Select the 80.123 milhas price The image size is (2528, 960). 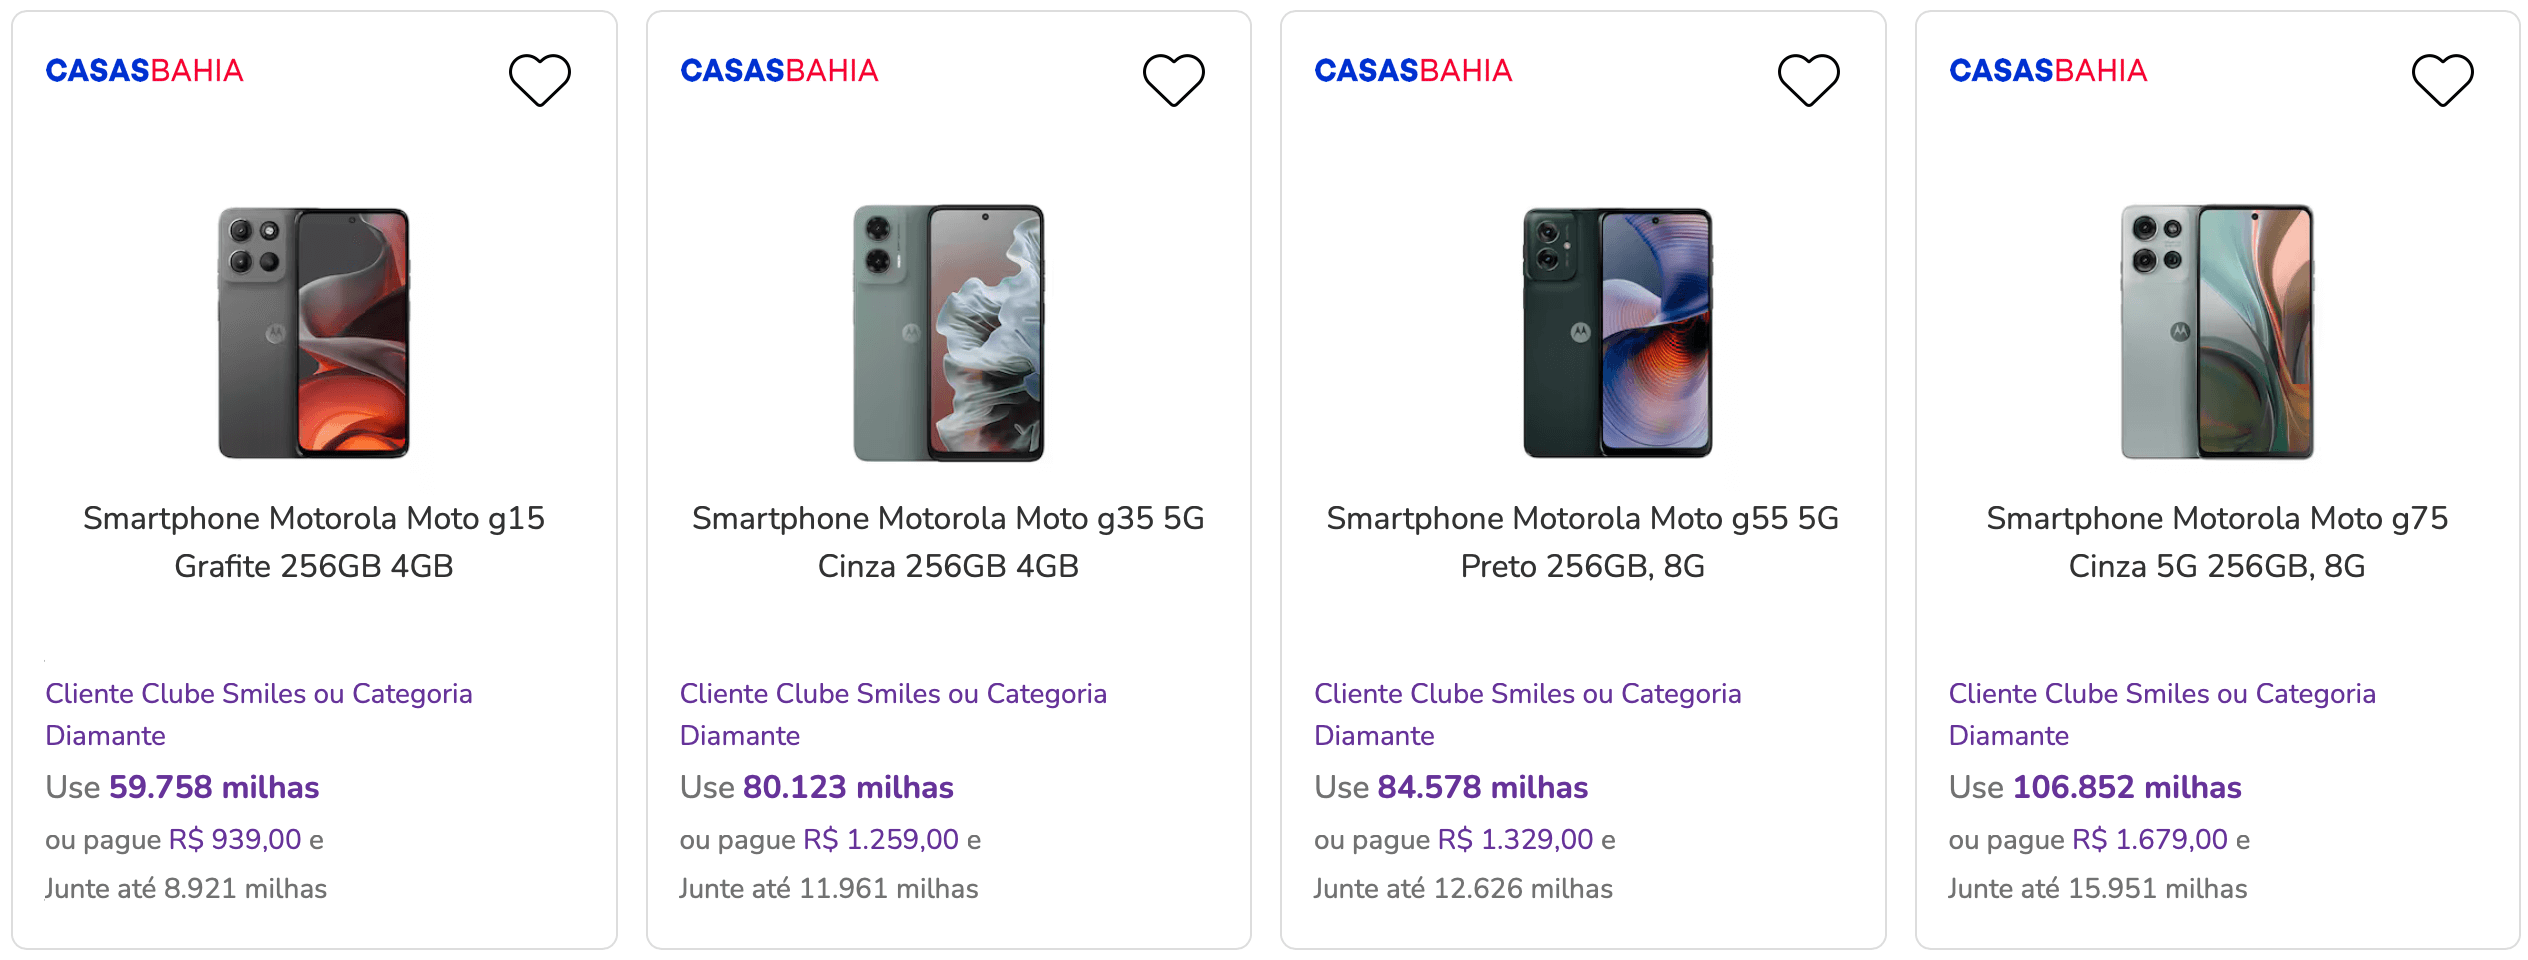coord(848,787)
